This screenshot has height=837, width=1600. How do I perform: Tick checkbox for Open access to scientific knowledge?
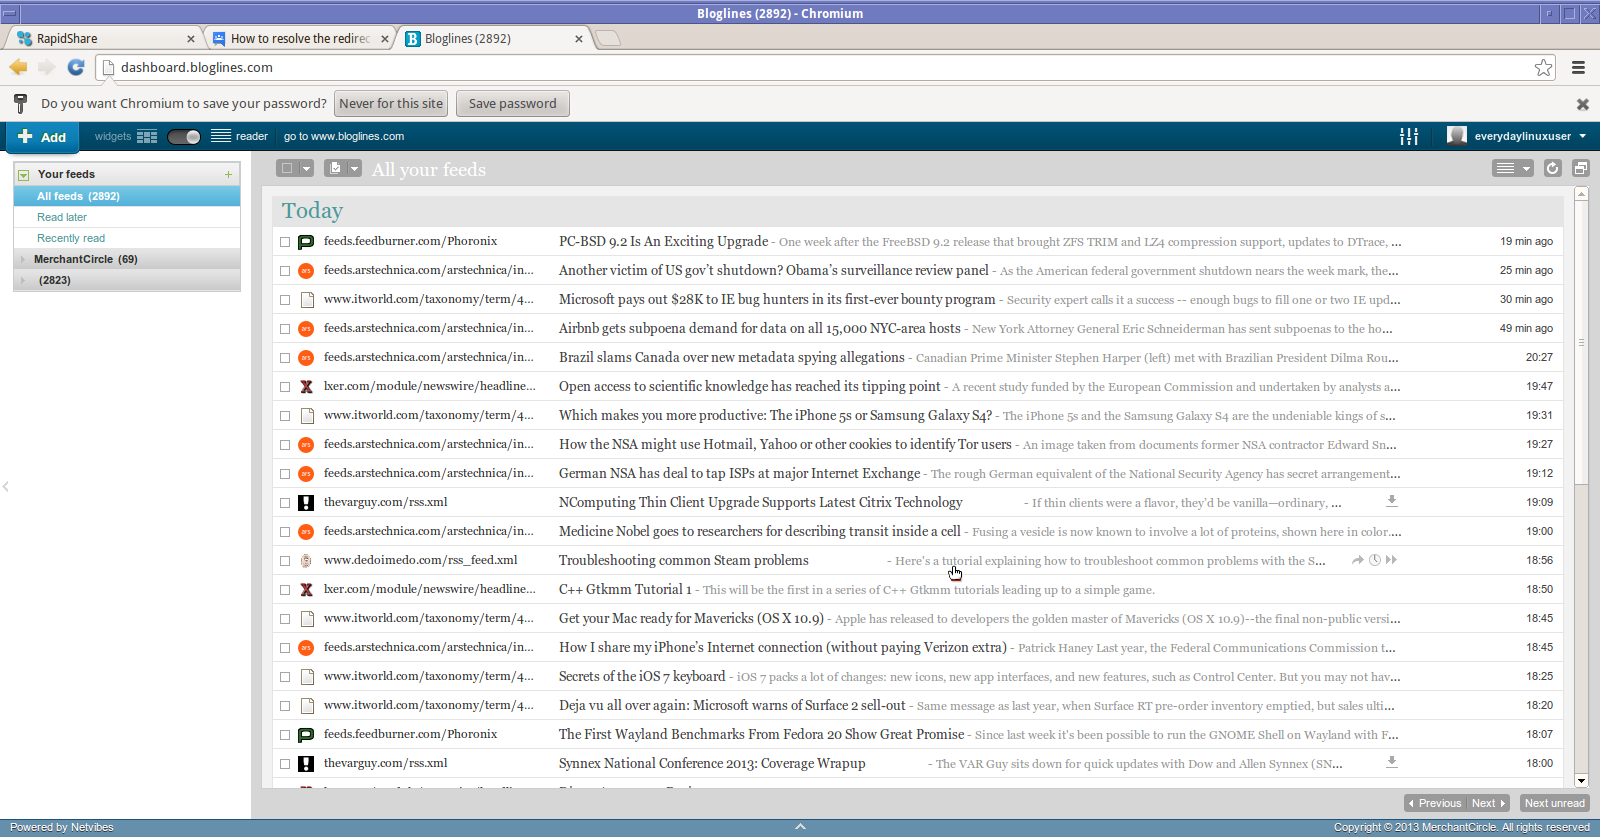tap(285, 387)
